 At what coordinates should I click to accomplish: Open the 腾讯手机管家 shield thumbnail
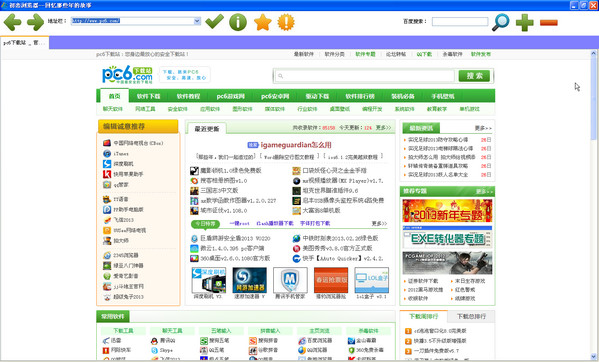pos(290,280)
